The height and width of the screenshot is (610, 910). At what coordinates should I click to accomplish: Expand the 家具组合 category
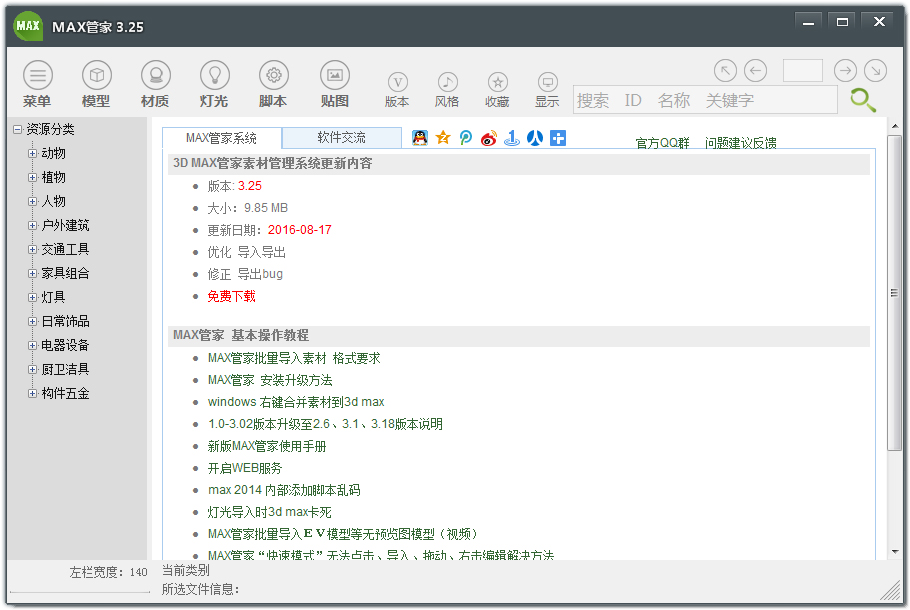pyautogui.click(x=32, y=273)
